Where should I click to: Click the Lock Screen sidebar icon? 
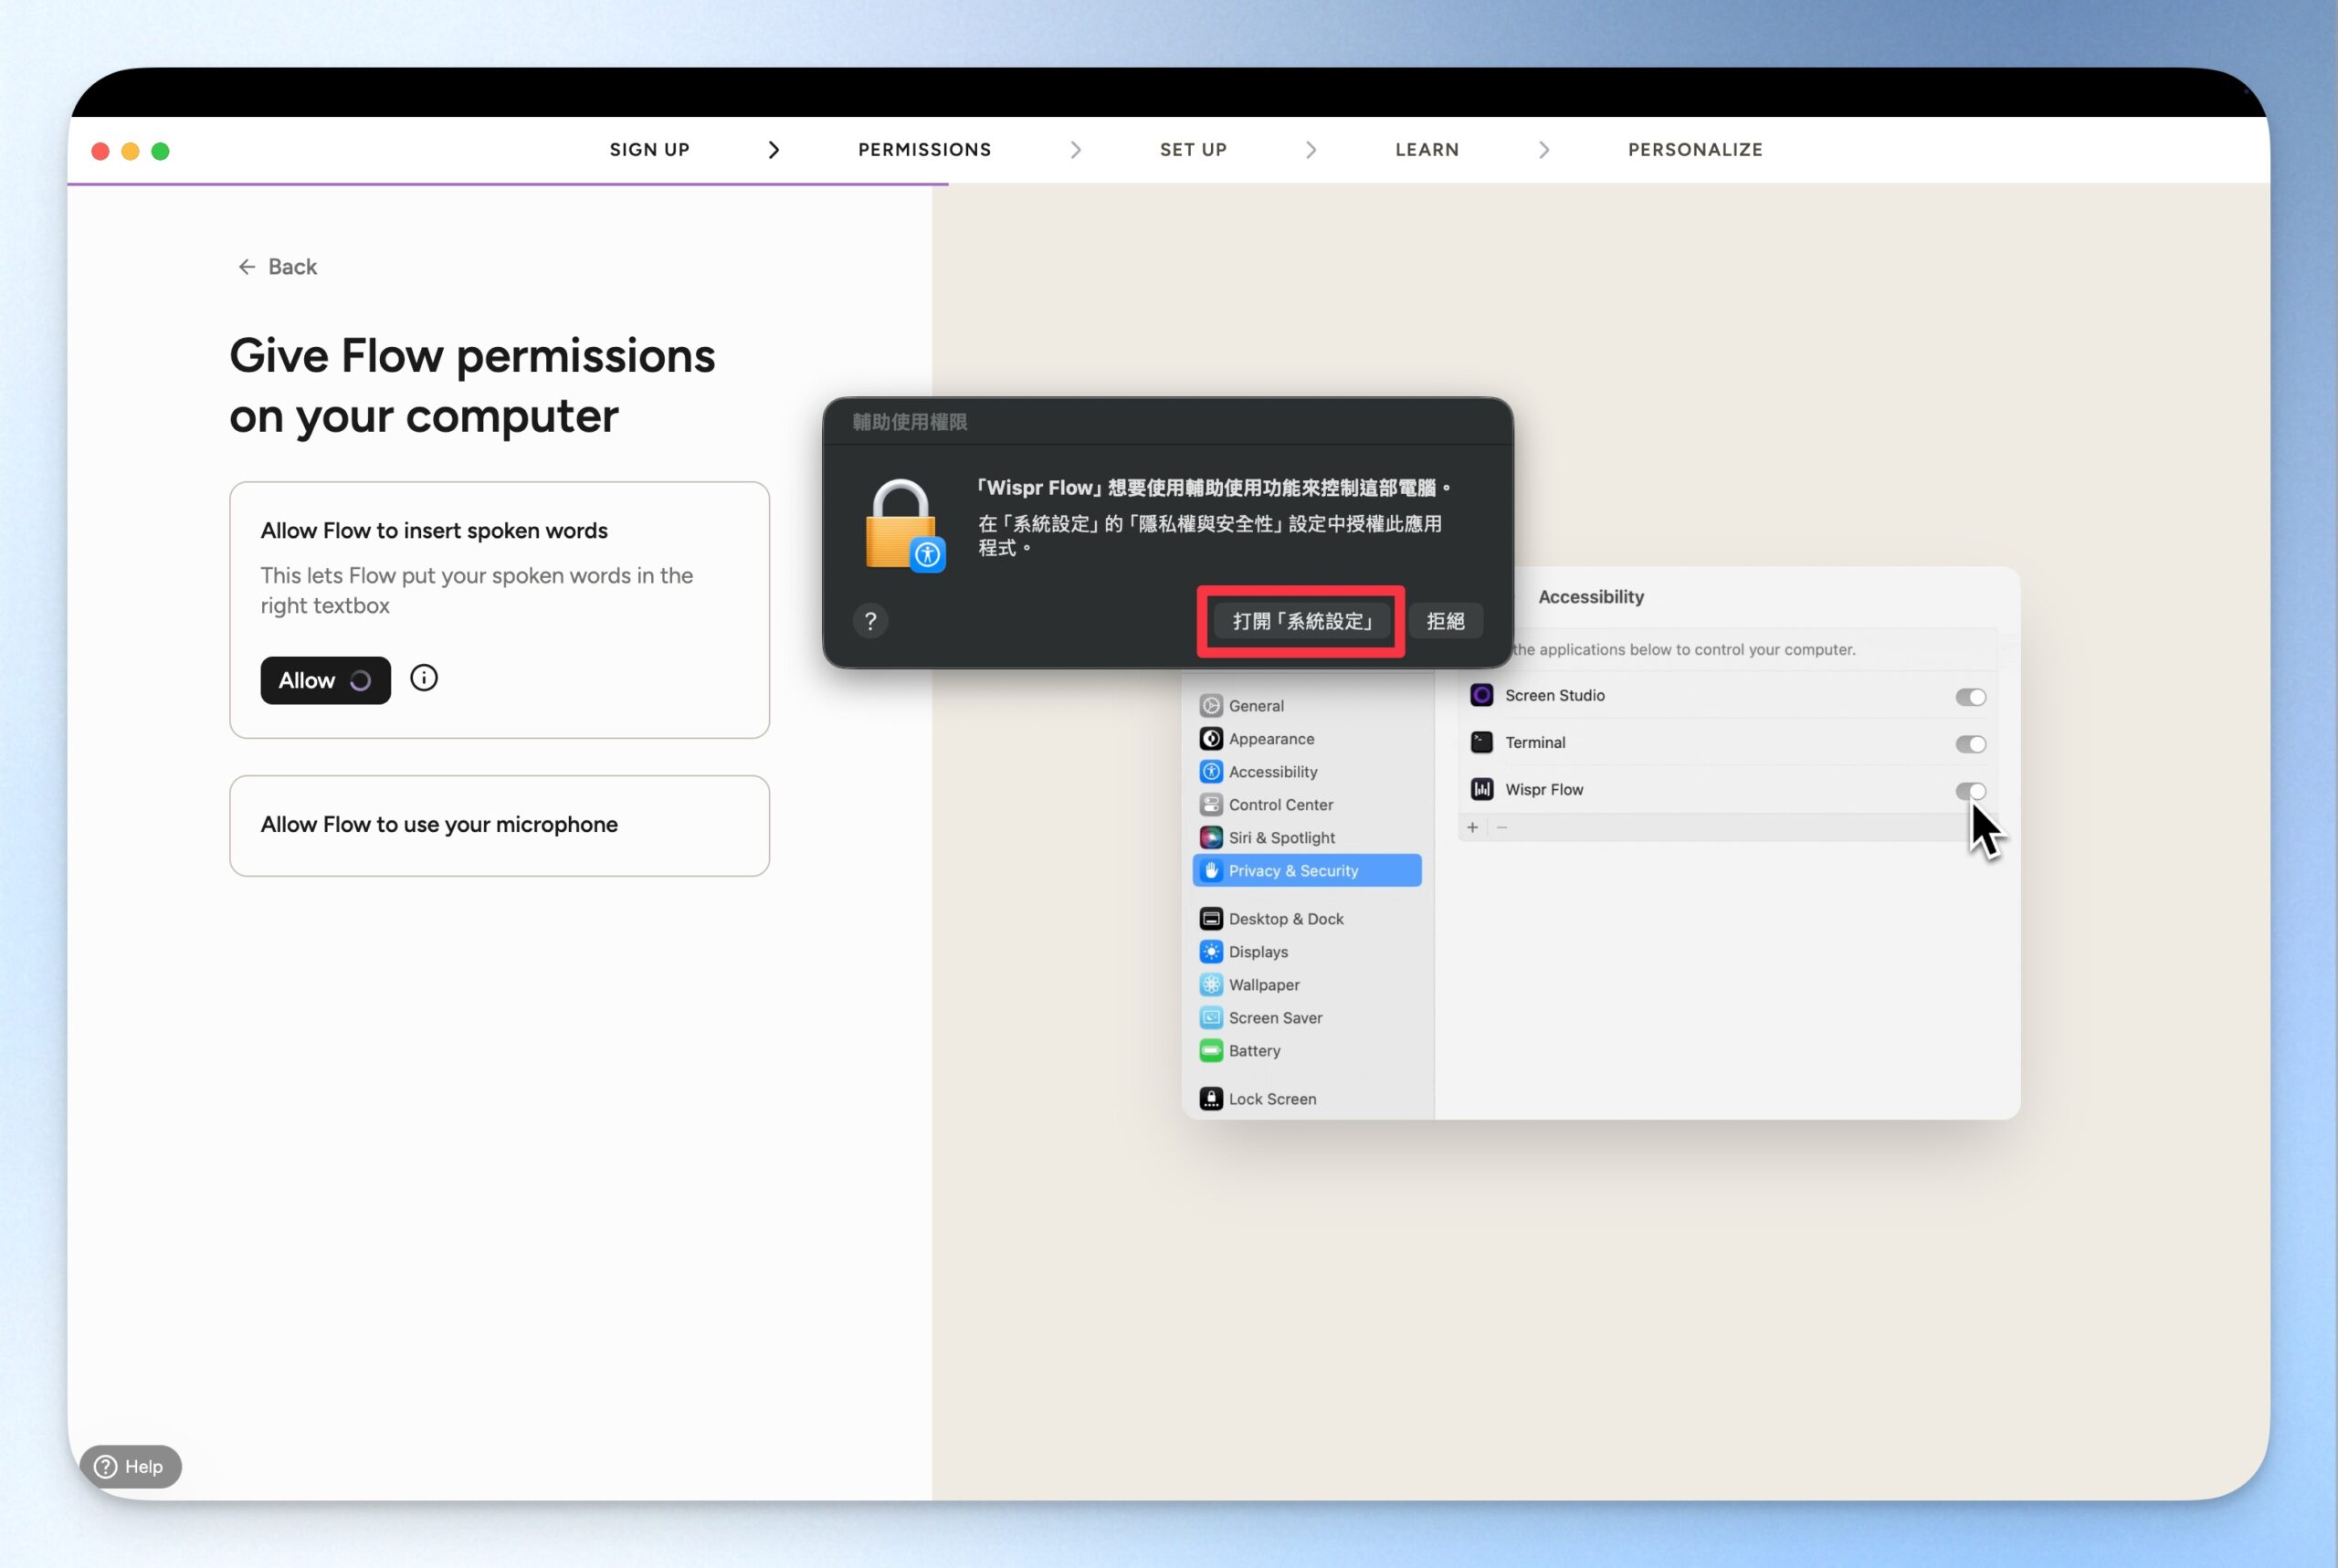point(1211,1098)
